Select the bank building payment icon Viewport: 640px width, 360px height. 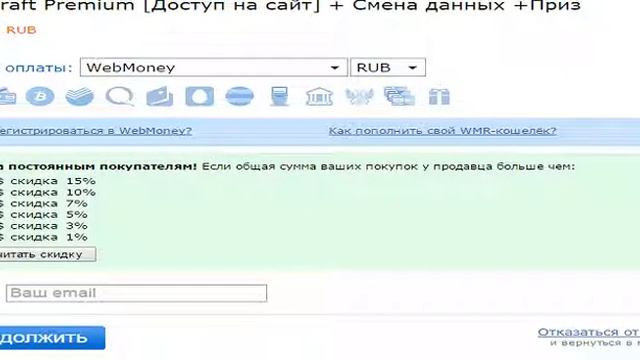[x=319, y=97]
